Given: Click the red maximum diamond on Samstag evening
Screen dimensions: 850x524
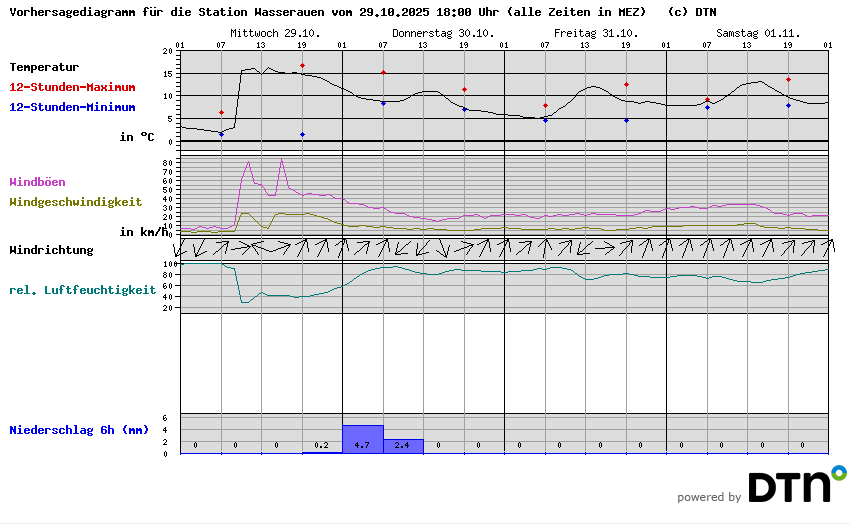Looking at the screenshot, I should [x=788, y=80].
